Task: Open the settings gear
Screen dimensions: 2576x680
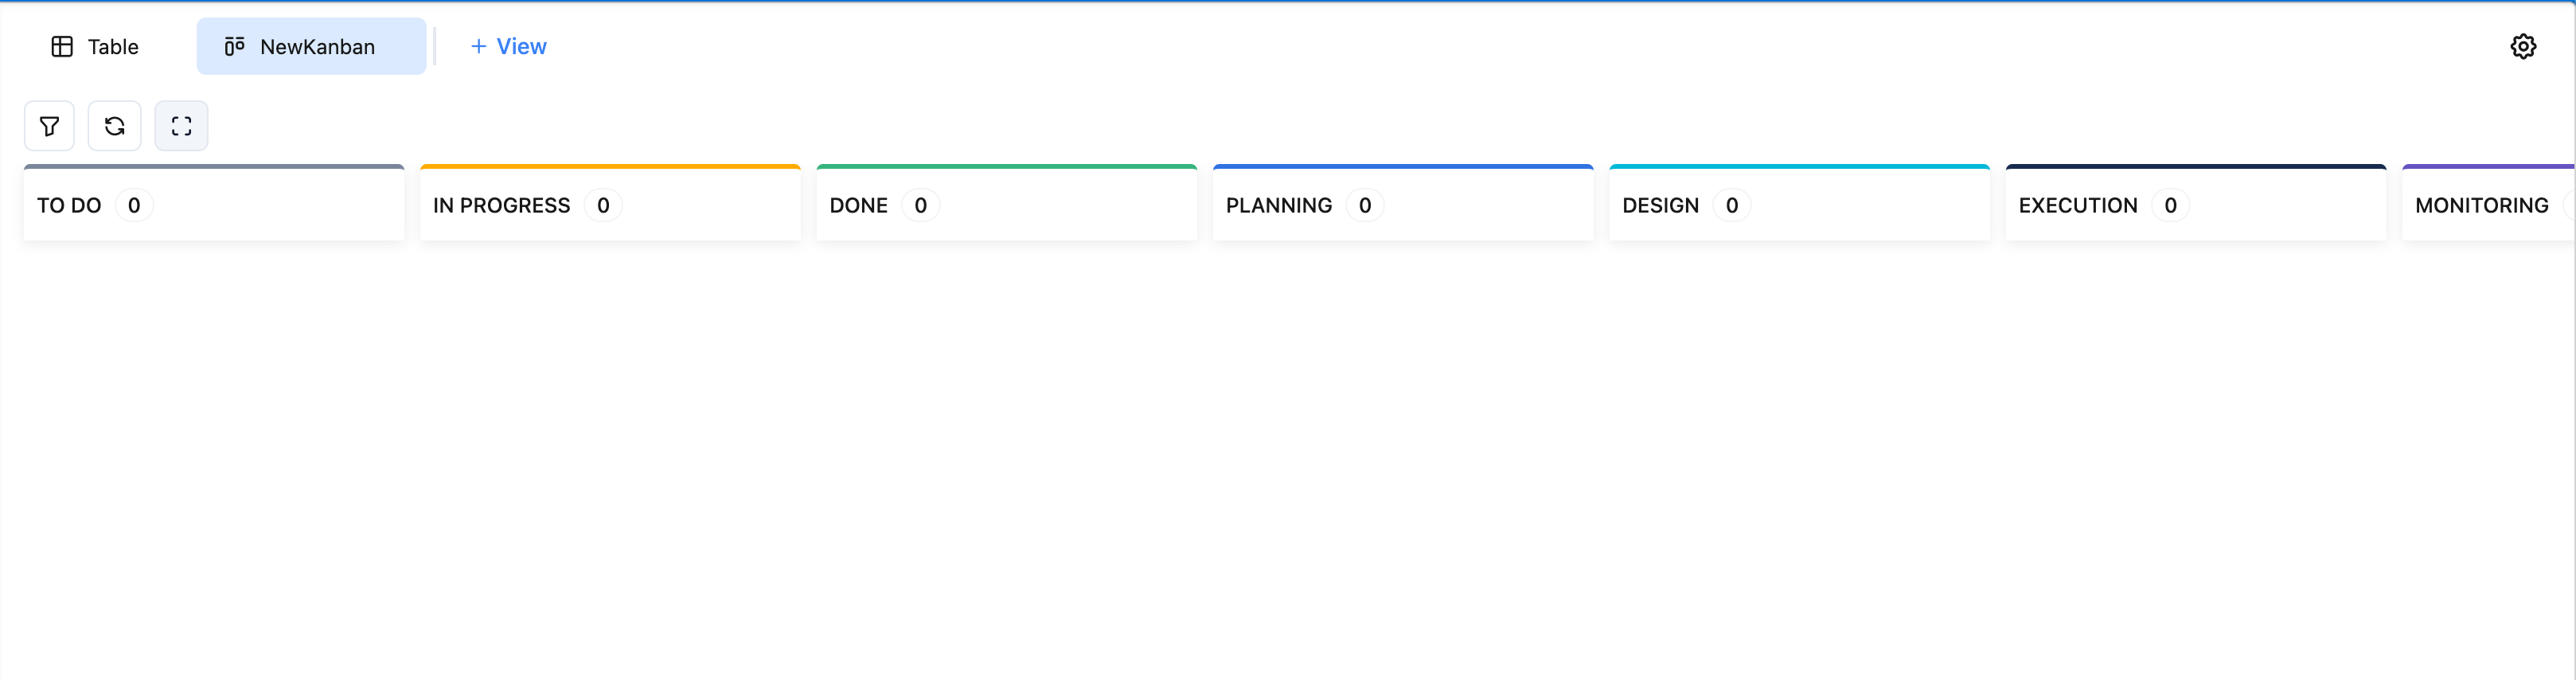Action: (2522, 47)
